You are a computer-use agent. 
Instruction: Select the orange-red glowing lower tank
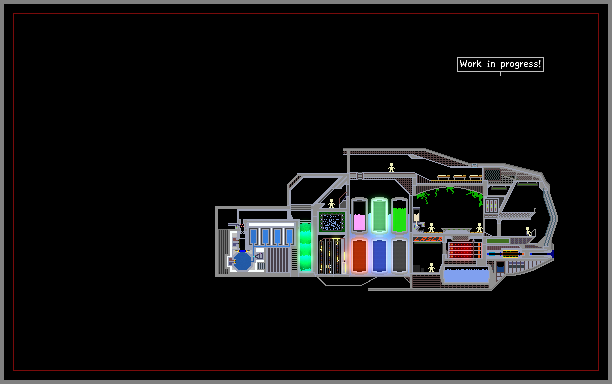[x=359, y=256]
